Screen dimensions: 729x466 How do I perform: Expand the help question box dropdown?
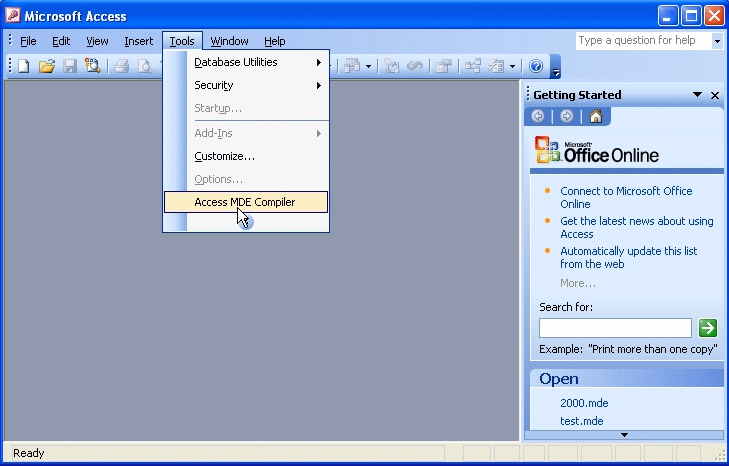(x=717, y=41)
